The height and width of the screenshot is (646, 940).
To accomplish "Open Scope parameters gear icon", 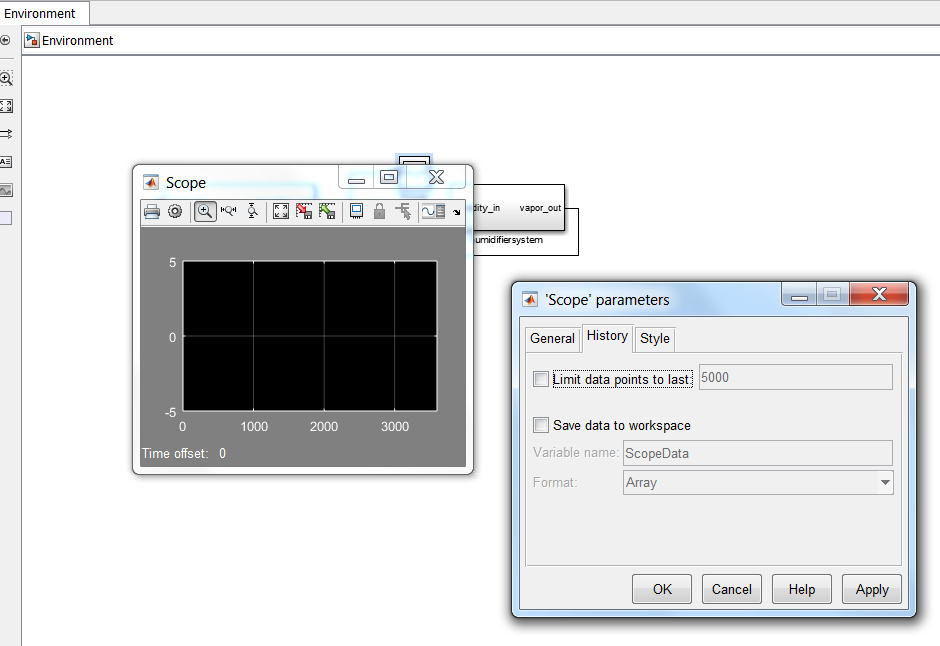I will (175, 211).
